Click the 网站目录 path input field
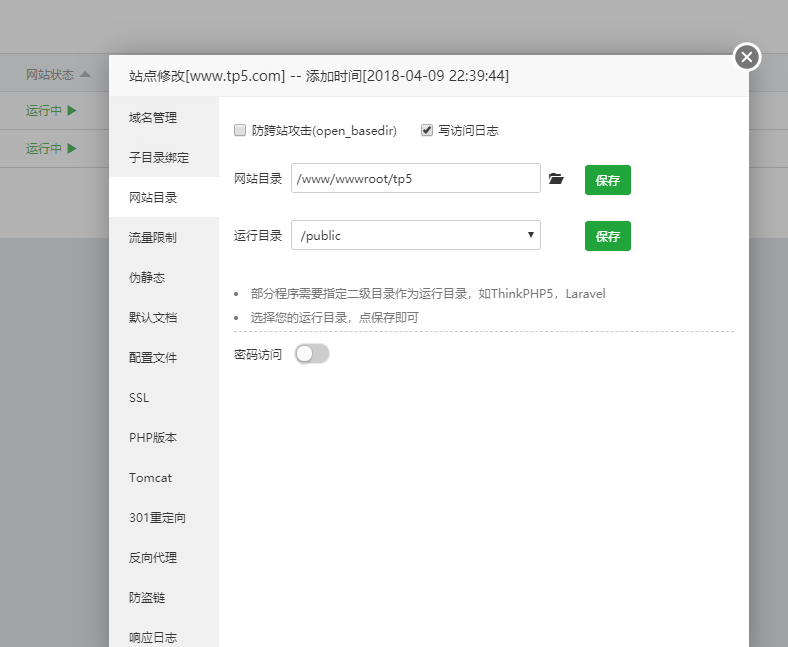Screen dimensions: 788x647 point(415,179)
